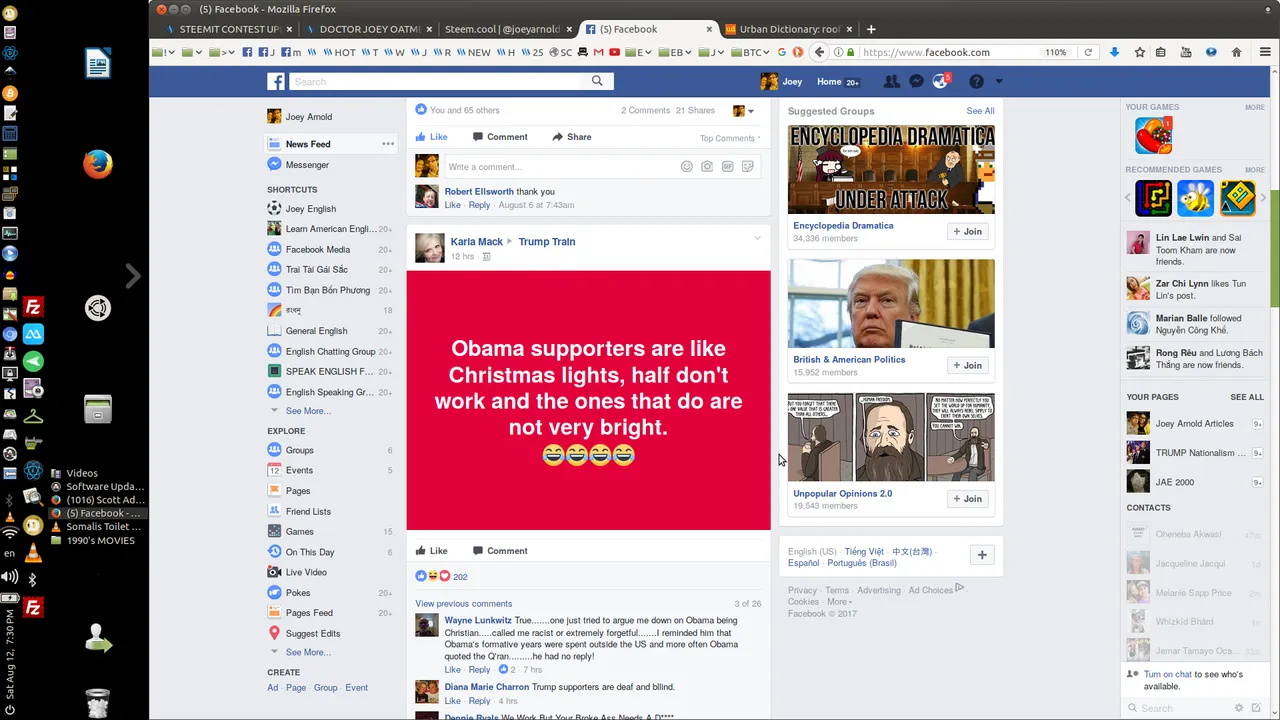Screen dimensions: 1280x720
Task: Like the post with 65 others
Action: tap(431, 137)
